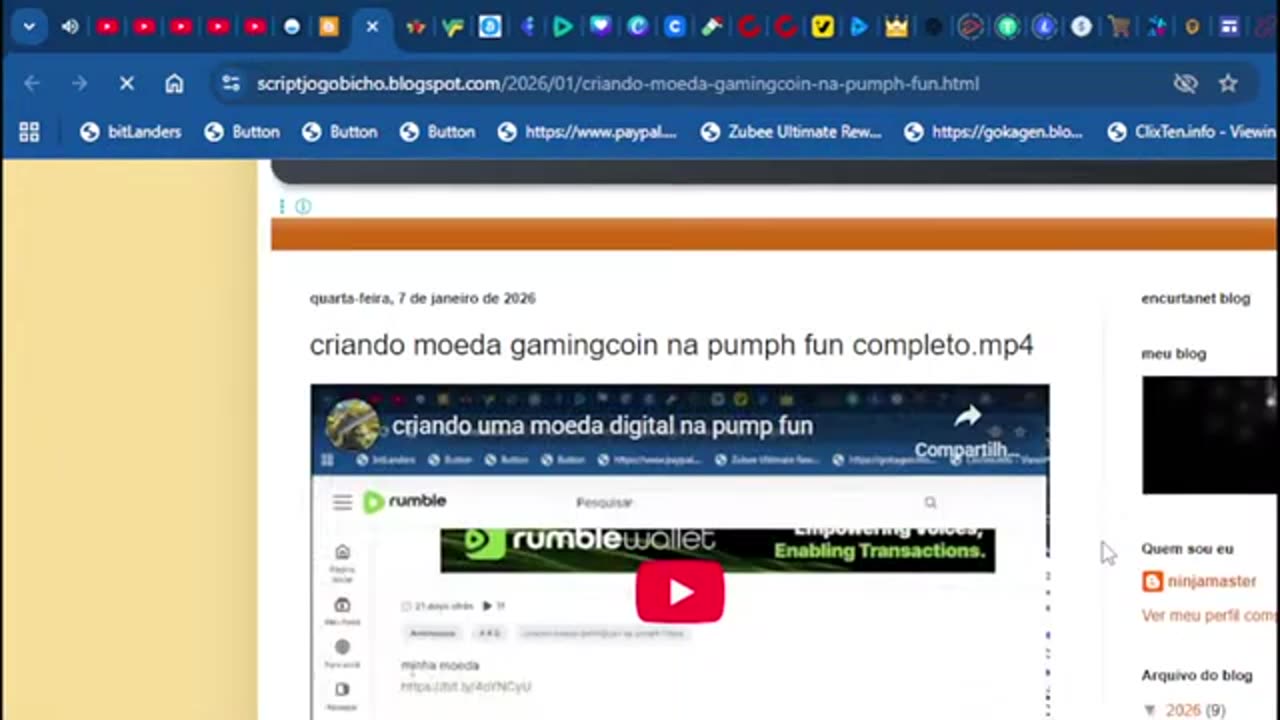This screenshot has width=1280, height=720.
Task: Open the blue play arrow tab
Action: coord(859,27)
